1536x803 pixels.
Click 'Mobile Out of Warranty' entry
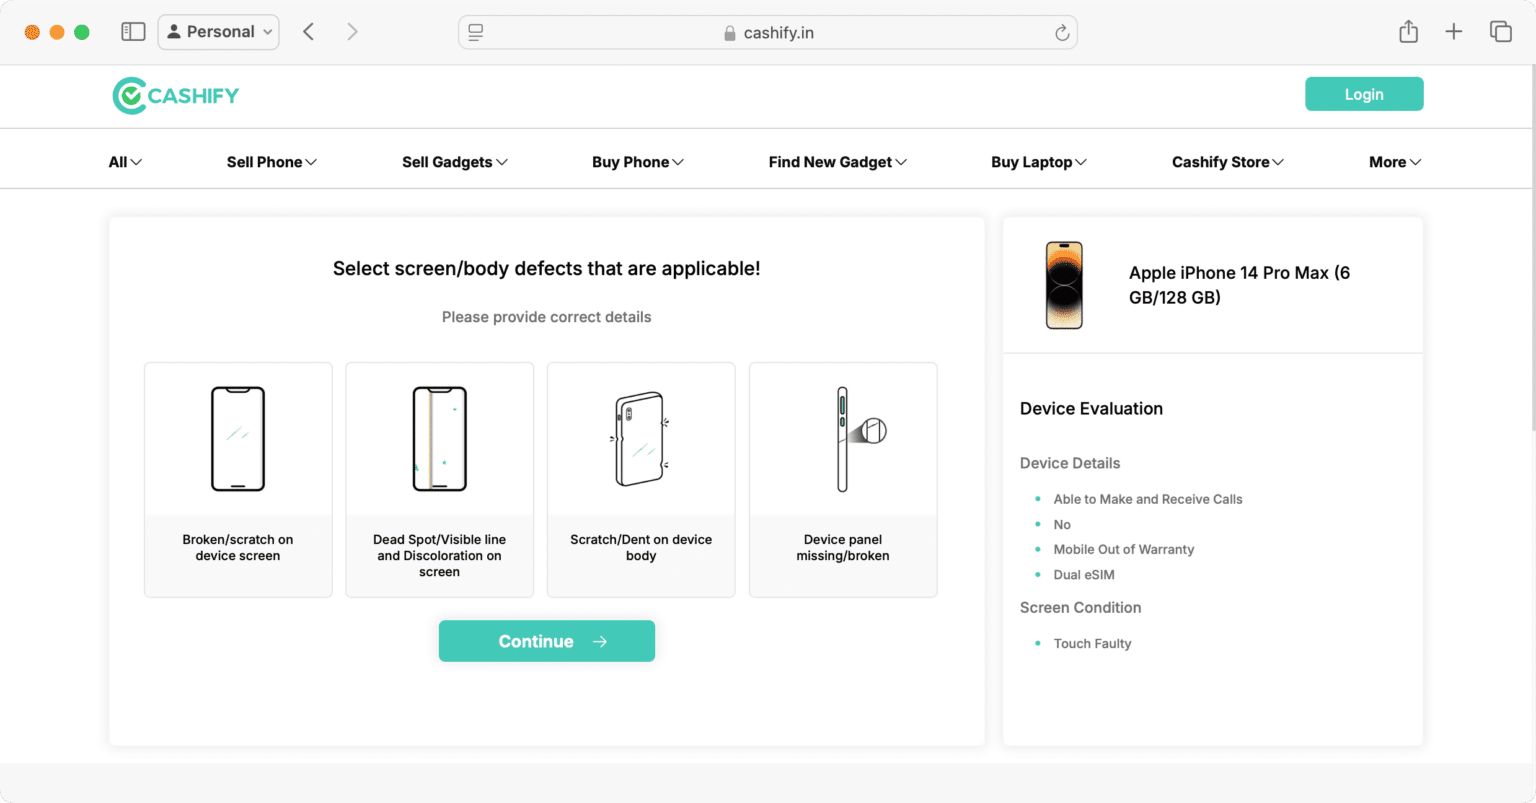tap(1123, 549)
